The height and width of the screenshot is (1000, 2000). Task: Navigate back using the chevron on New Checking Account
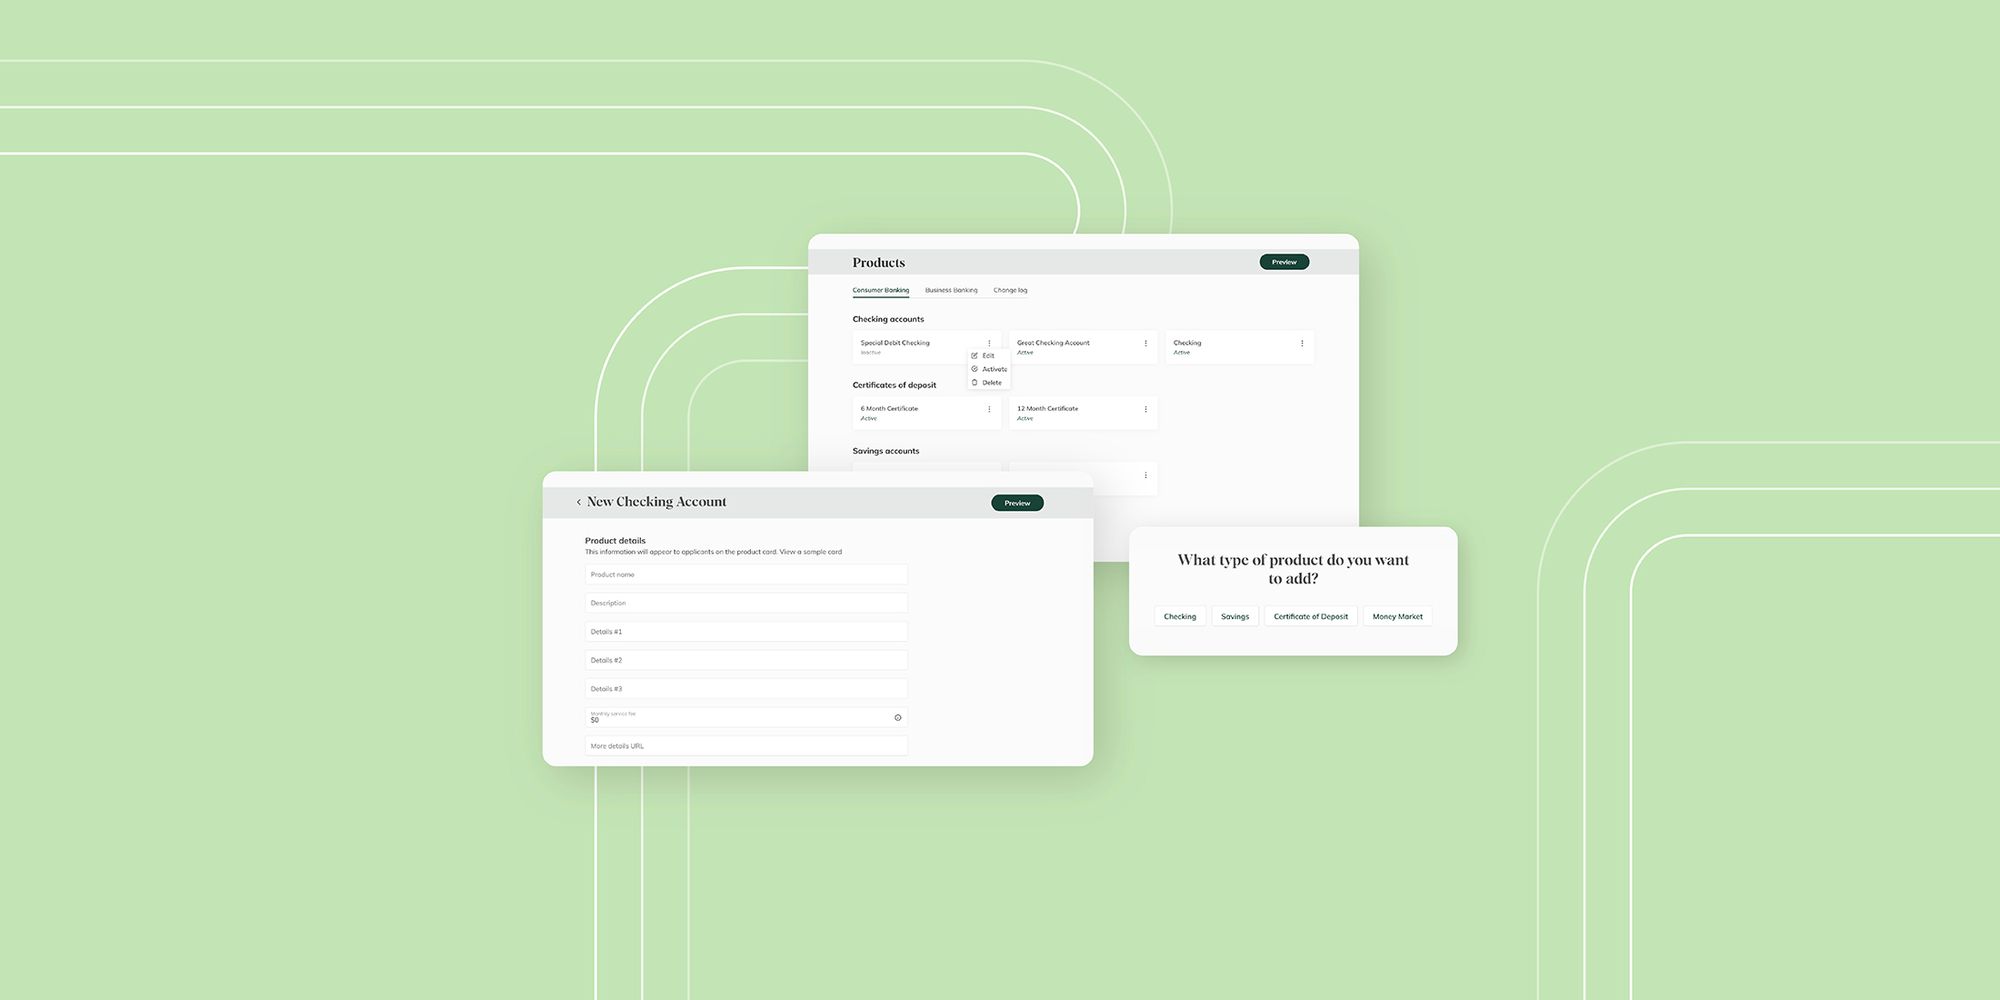[579, 501]
